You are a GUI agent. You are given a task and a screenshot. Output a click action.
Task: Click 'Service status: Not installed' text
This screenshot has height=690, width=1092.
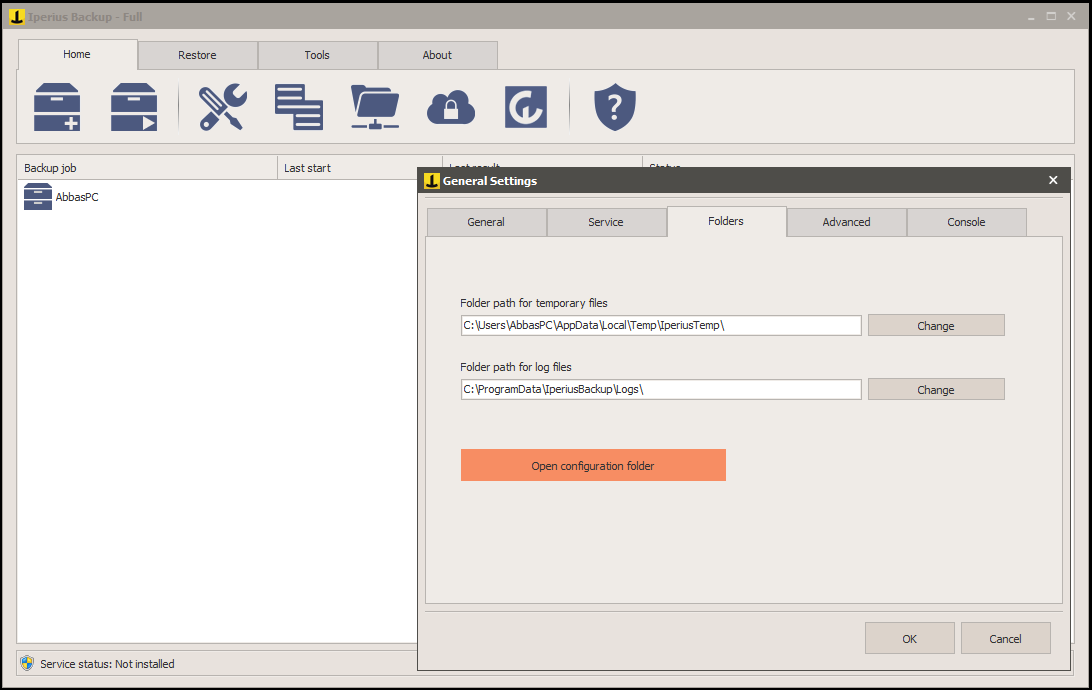coord(107,664)
